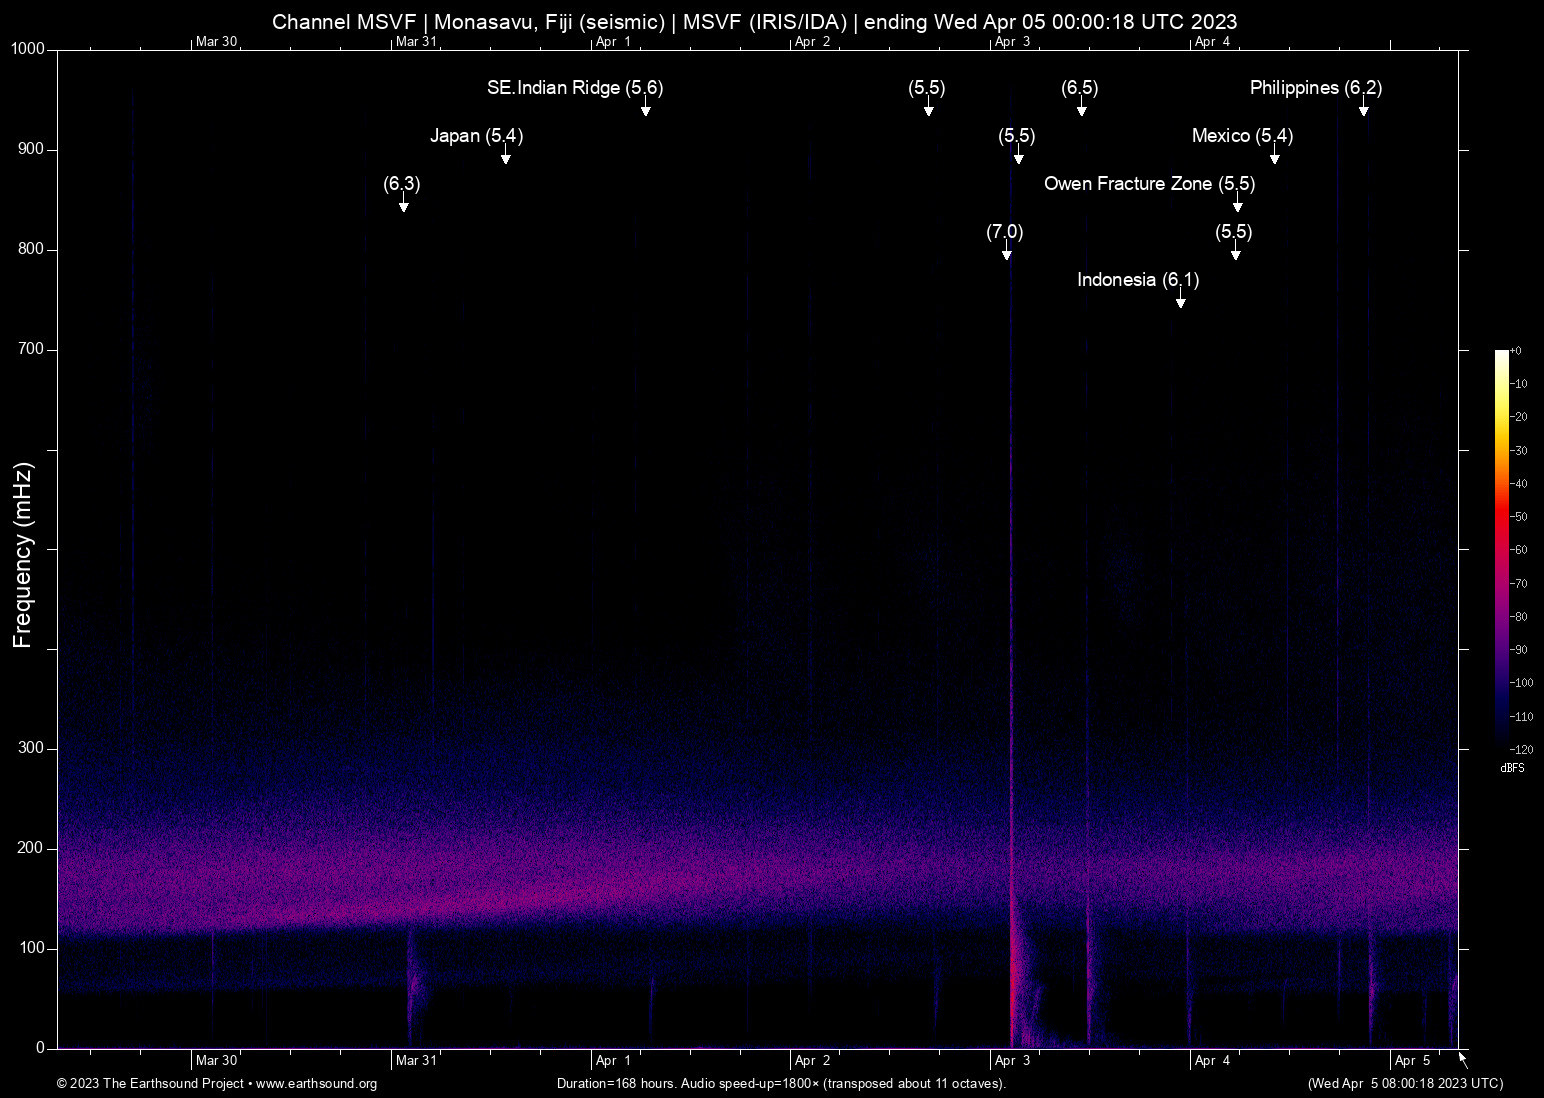The width and height of the screenshot is (1544, 1098).
Task: Click the arrow below the Japan (5.4) label
Action: coord(506,156)
